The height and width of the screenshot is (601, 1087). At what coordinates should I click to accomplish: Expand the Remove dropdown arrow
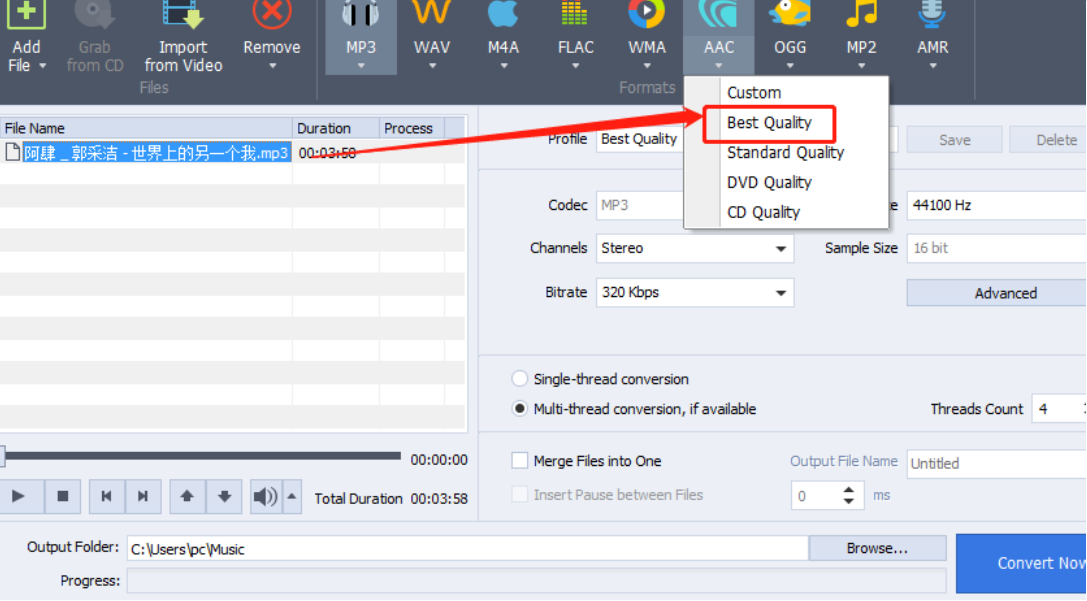tap(272, 67)
